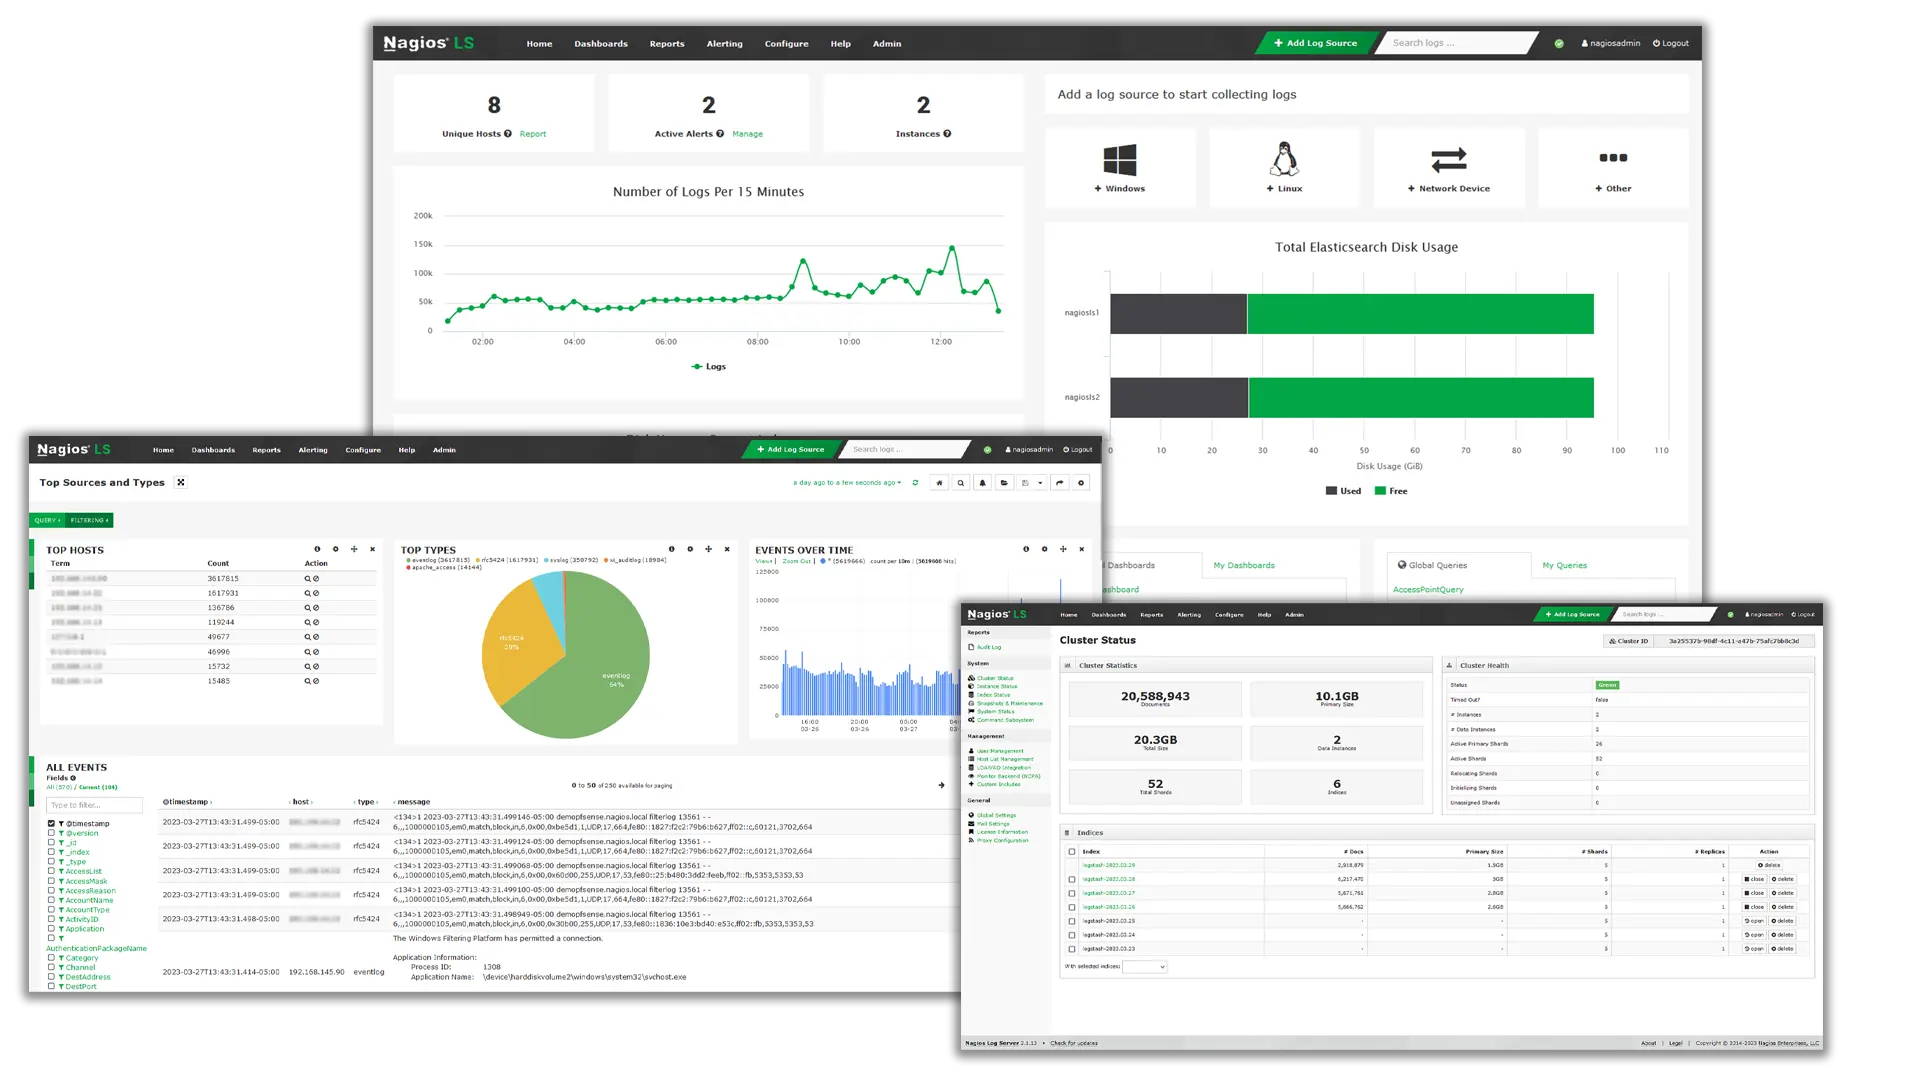Close the TOP HOSTS panel
This screenshot has height=1080, width=1920.
click(373, 549)
